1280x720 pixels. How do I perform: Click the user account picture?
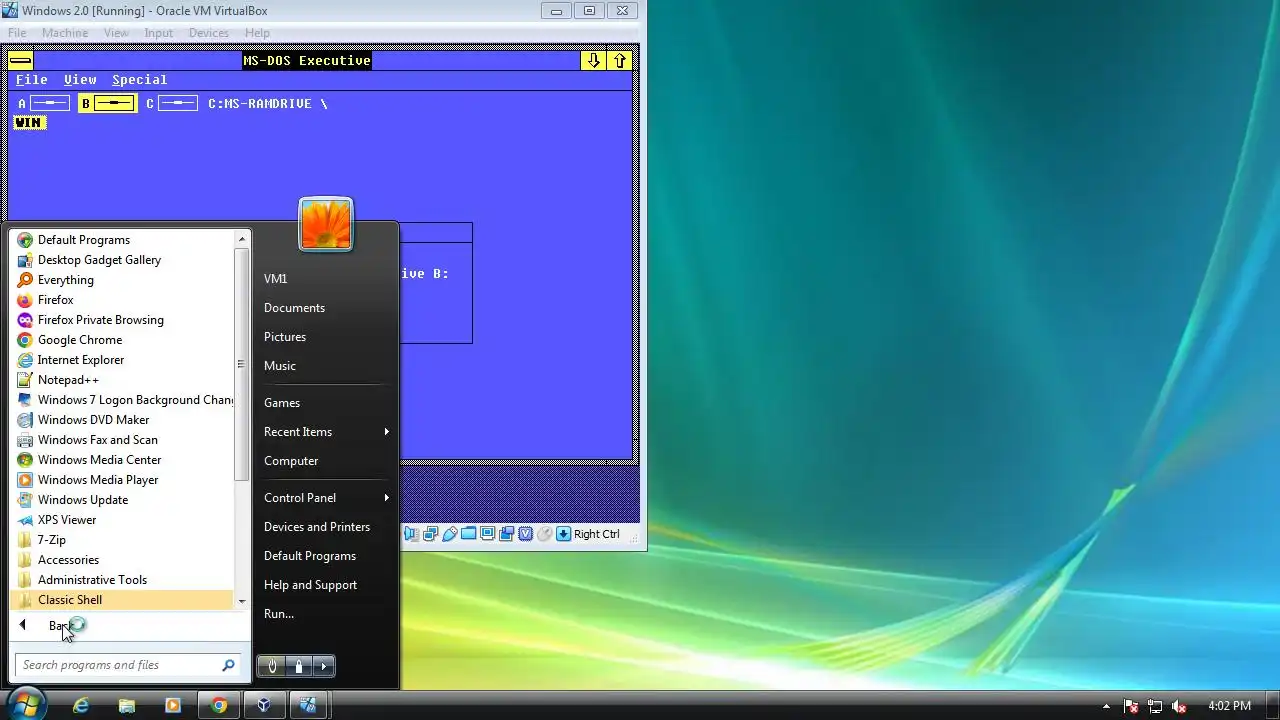326,223
